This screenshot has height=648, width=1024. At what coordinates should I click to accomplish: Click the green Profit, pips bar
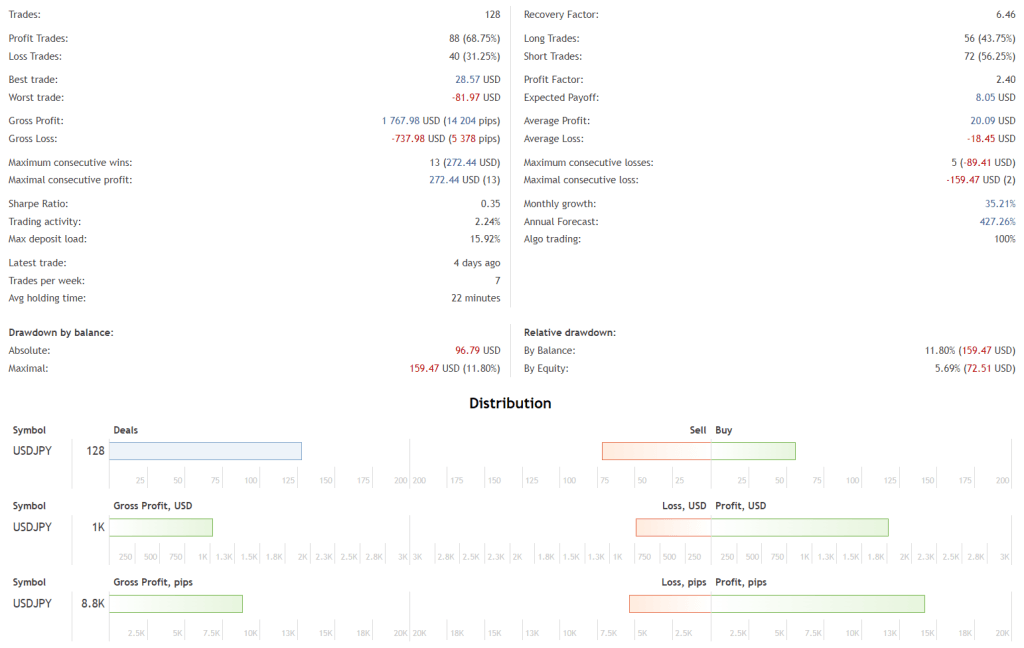[x=818, y=603]
